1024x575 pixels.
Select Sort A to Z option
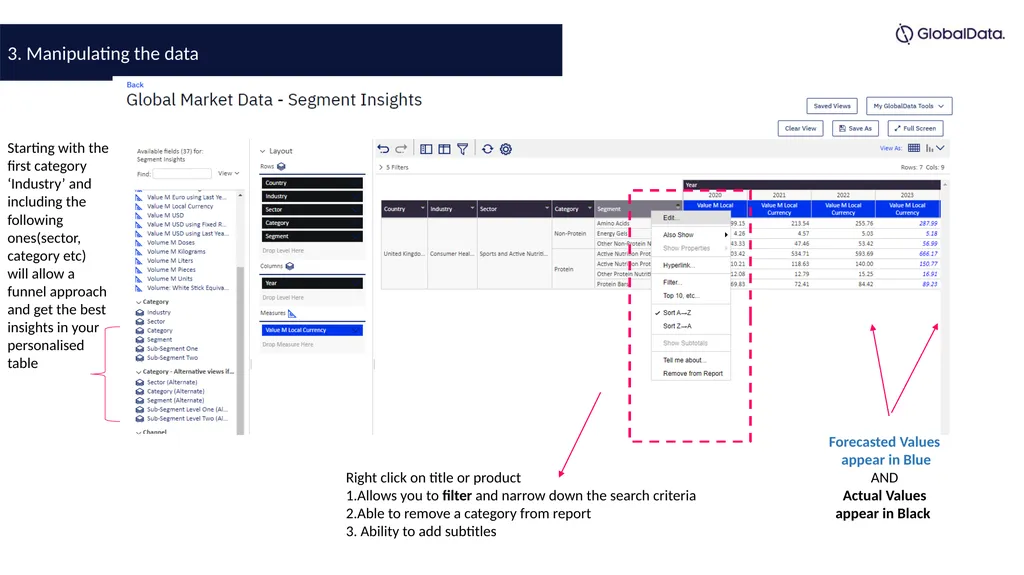pyautogui.click(x=690, y=313)
